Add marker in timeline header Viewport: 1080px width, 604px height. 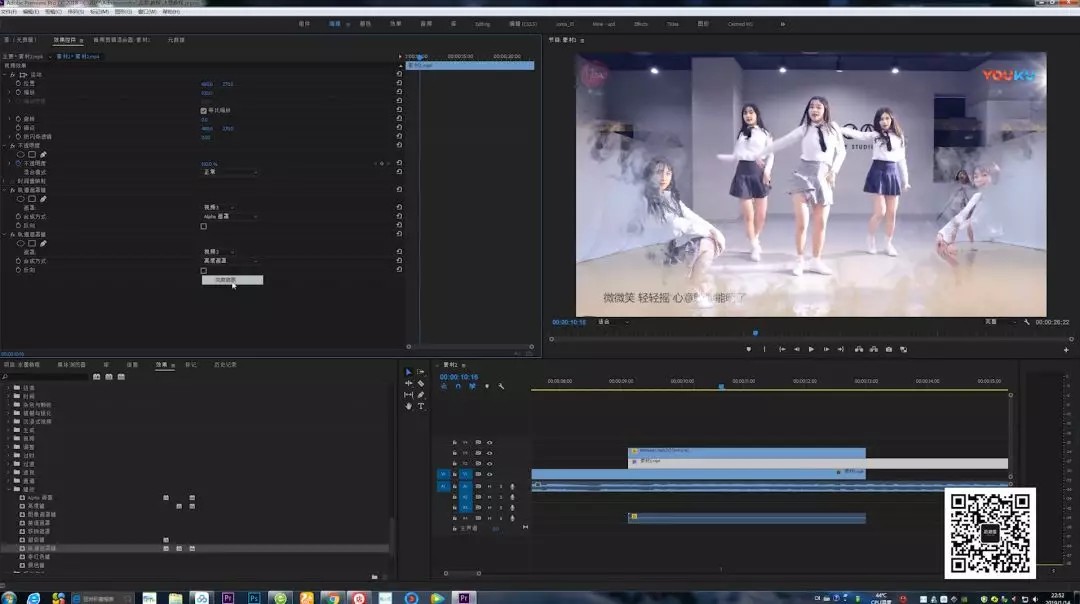pos(487,386)
